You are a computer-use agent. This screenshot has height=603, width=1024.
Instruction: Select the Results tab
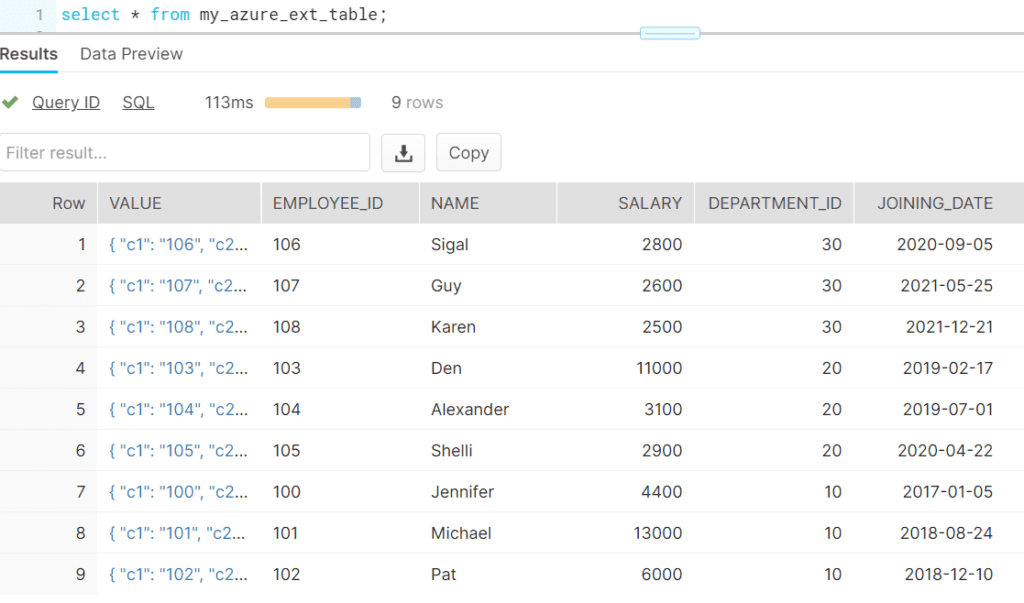point(29,54)
